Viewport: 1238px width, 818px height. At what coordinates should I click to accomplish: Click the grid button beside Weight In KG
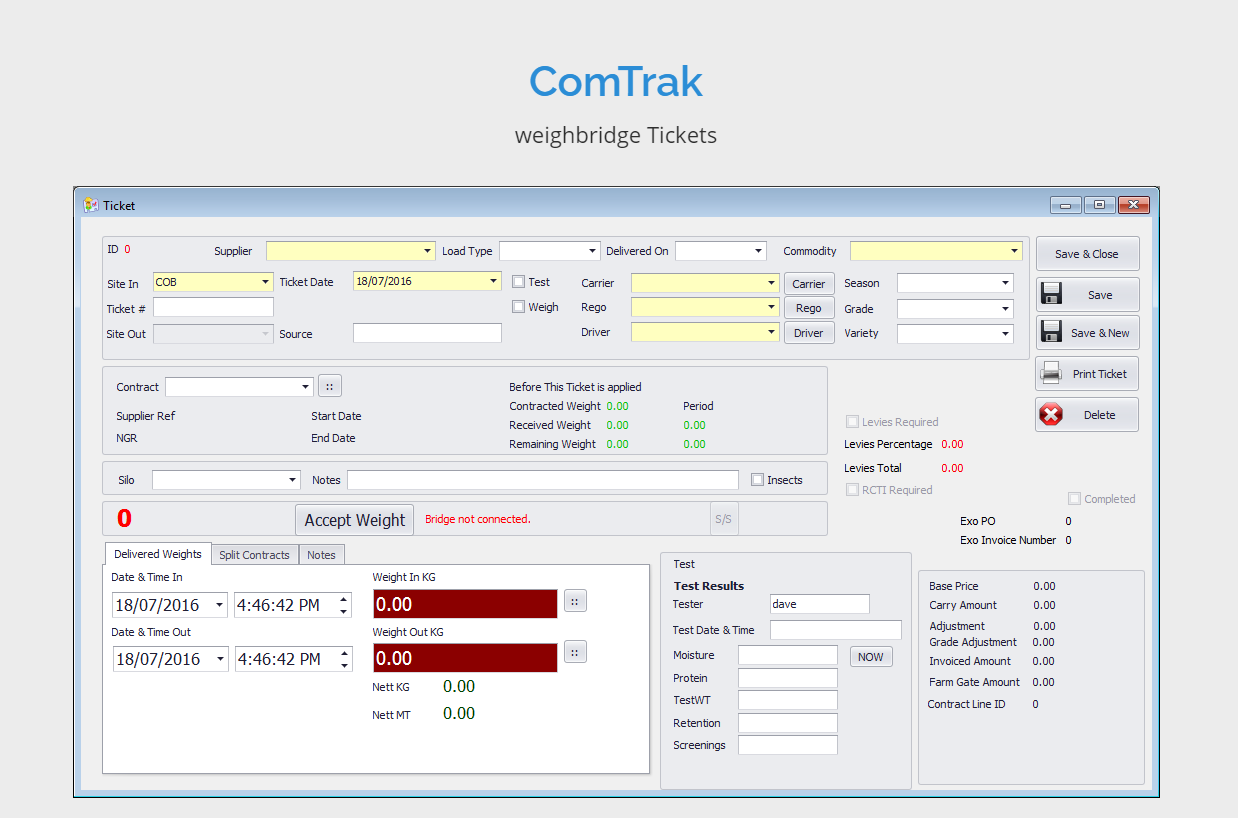point(575,600)
